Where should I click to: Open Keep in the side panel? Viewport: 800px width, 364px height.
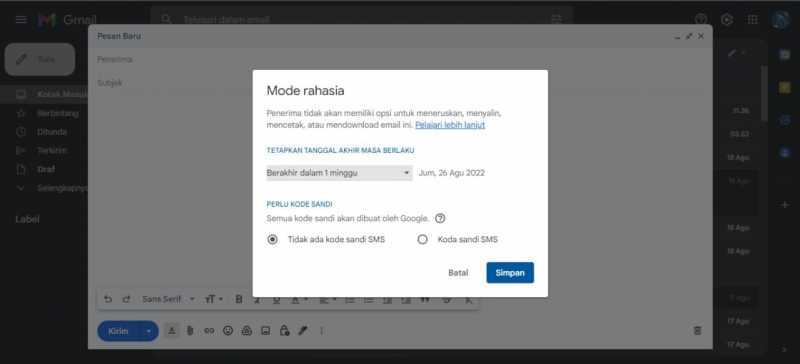(x=785, y=88)
